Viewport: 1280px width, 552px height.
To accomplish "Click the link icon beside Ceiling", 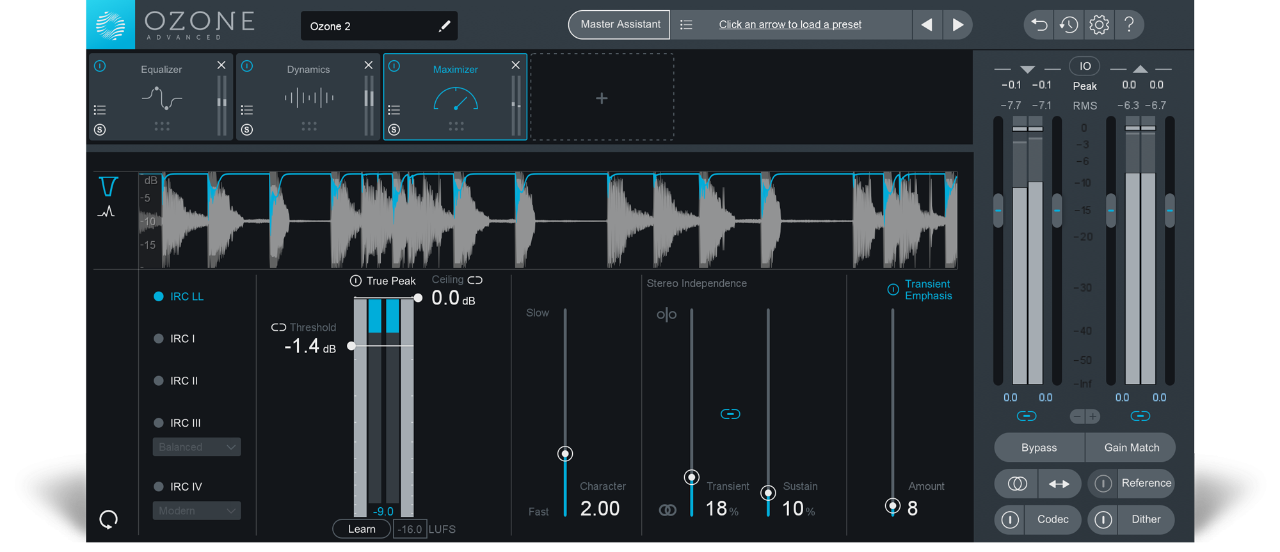I will (x=475, y=280).
